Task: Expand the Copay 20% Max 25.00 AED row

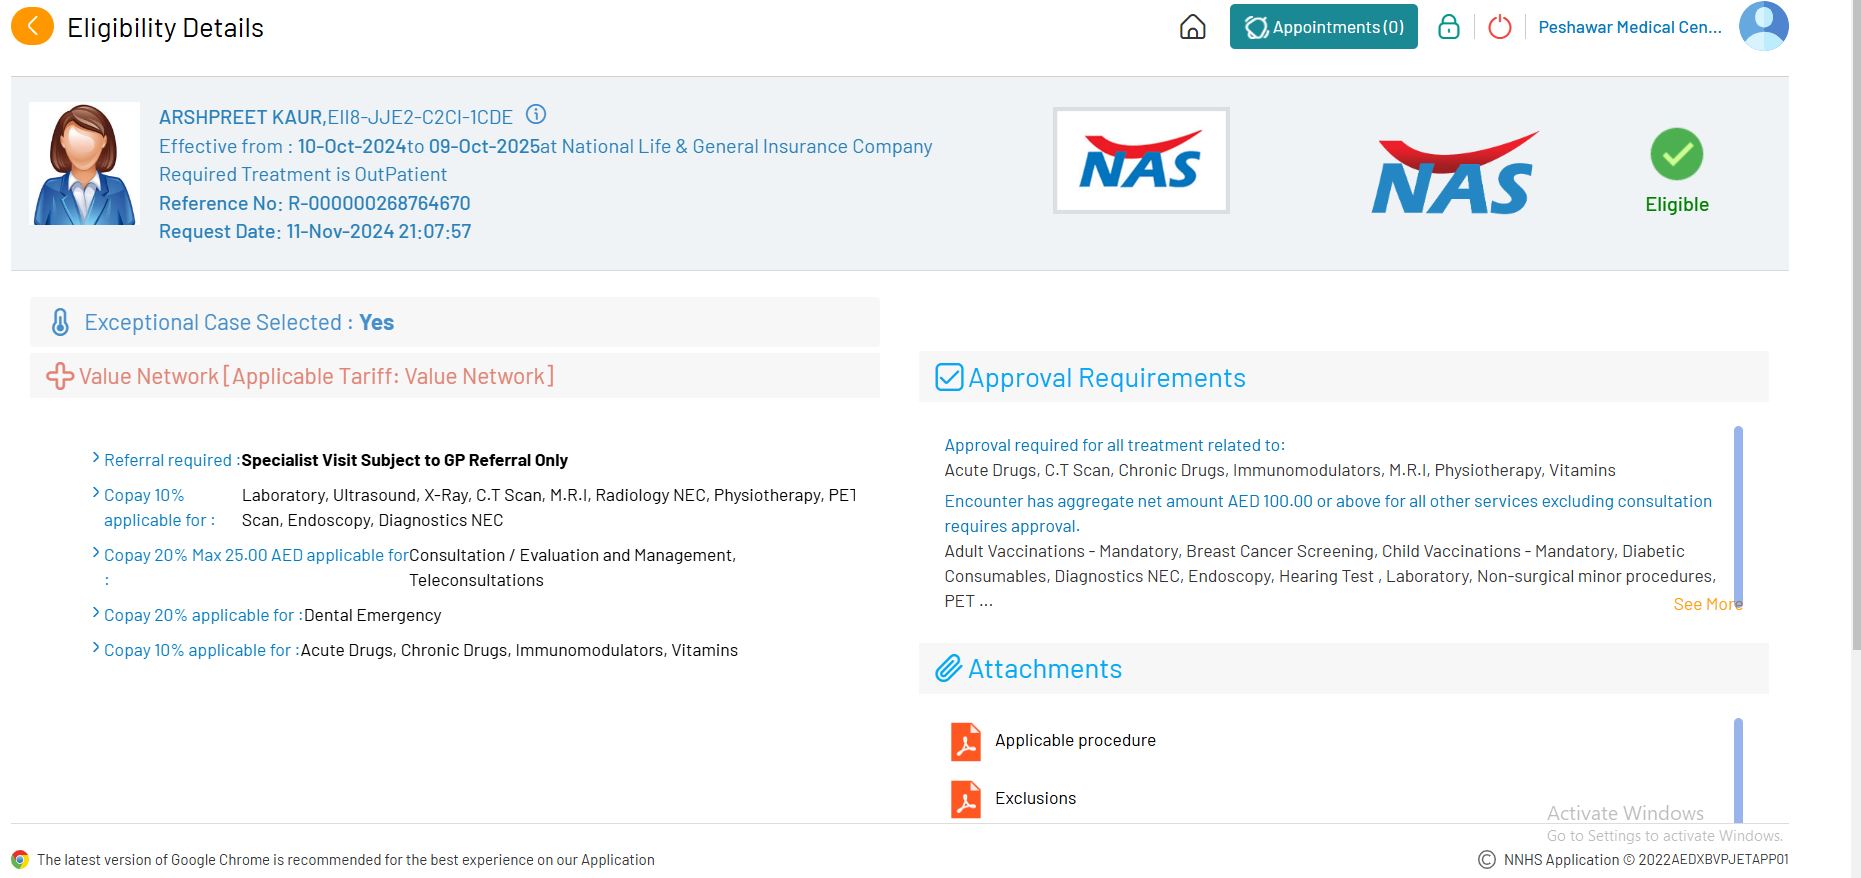Action: pos(96,553)
